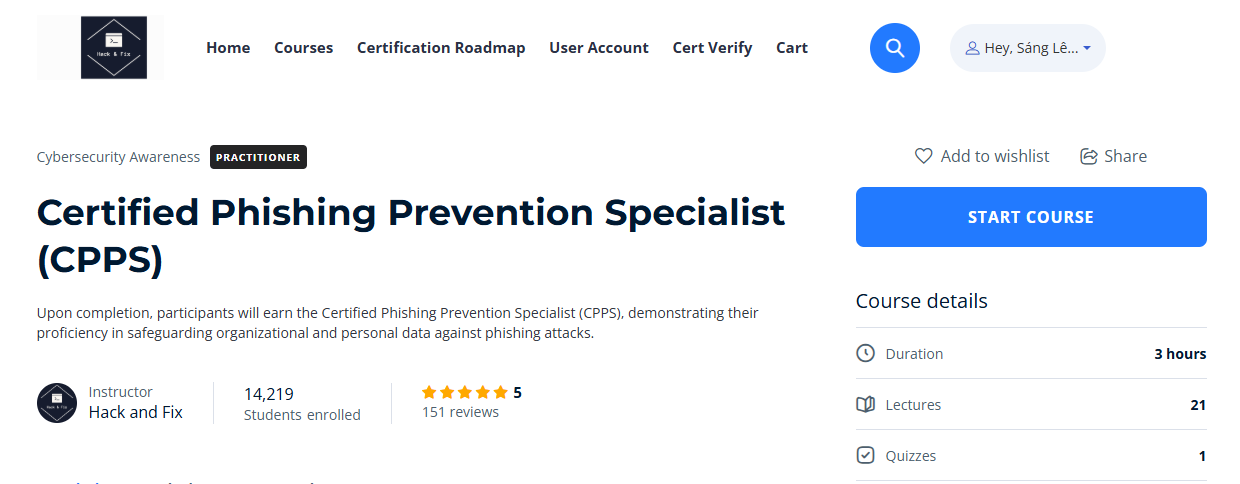Open search with the magnifier icon
This screenshot has height=484, width=1240.
pyautogui.click(x=895, y=48)
